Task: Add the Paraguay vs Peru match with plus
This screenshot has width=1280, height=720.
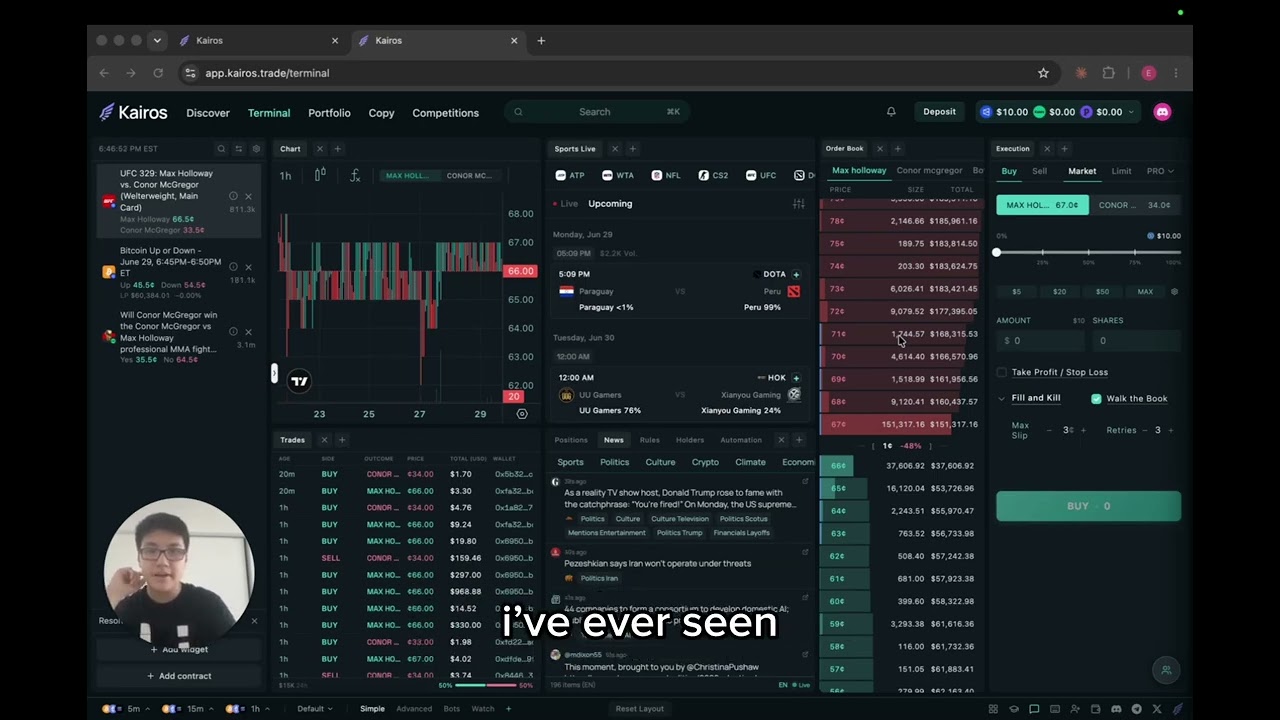Action: tap(796, 274)
